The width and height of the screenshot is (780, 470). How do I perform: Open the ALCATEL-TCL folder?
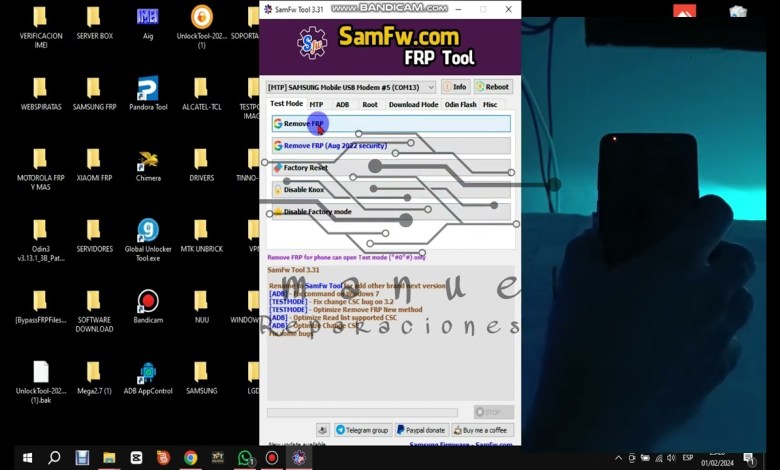tap(201, 94)
